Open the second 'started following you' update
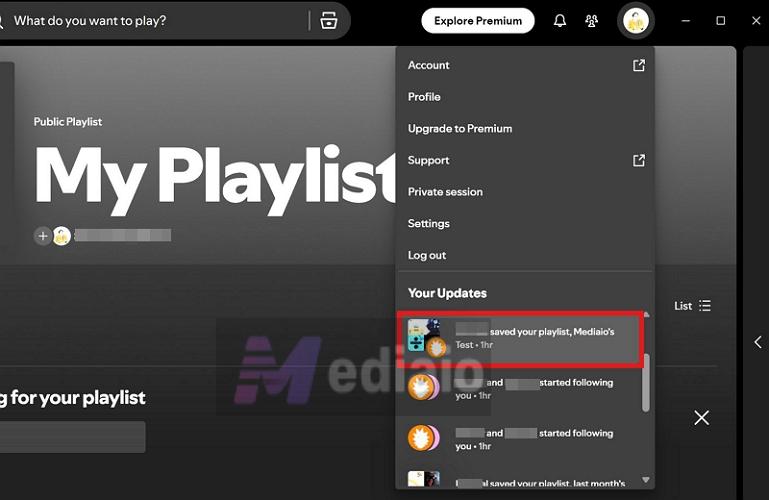769x500 pixels. point(520,389)
